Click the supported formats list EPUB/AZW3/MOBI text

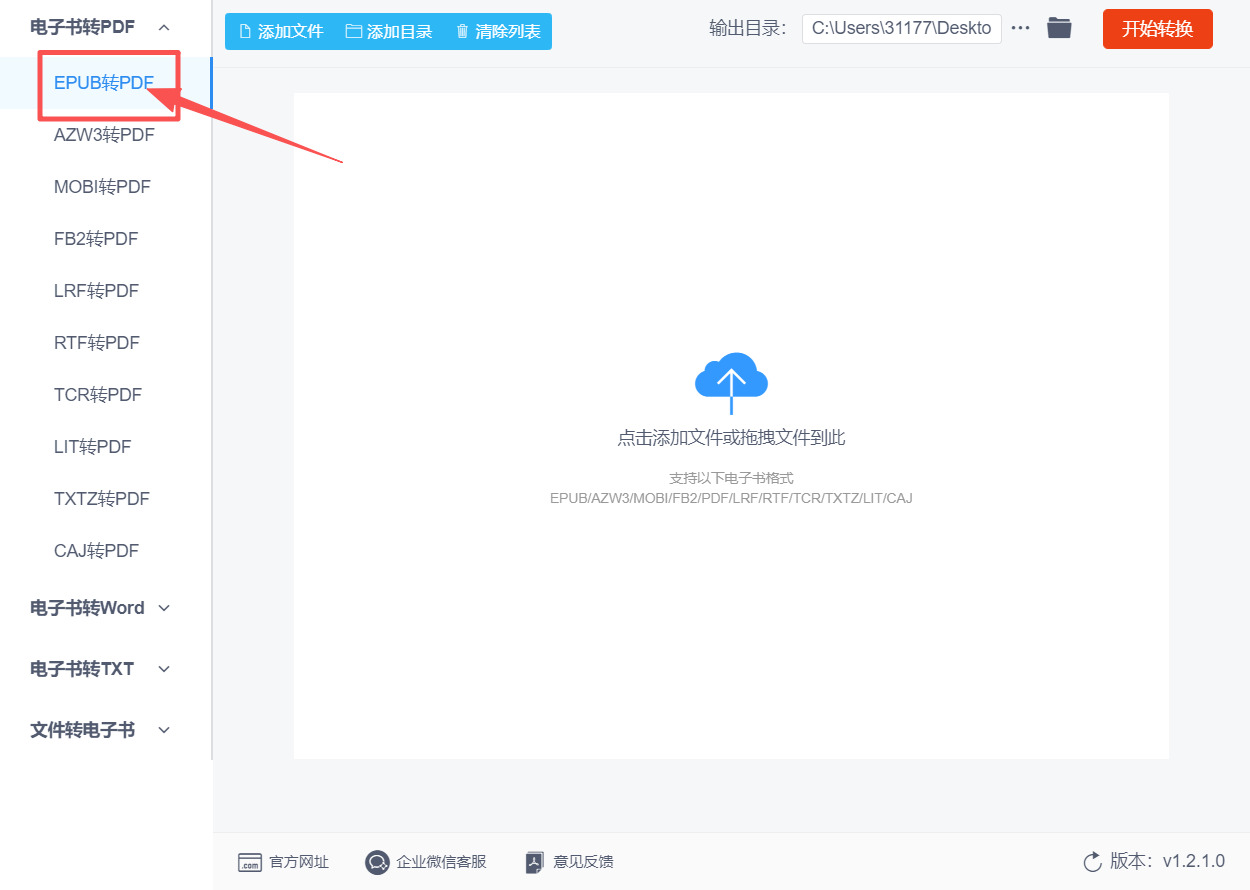731,498
